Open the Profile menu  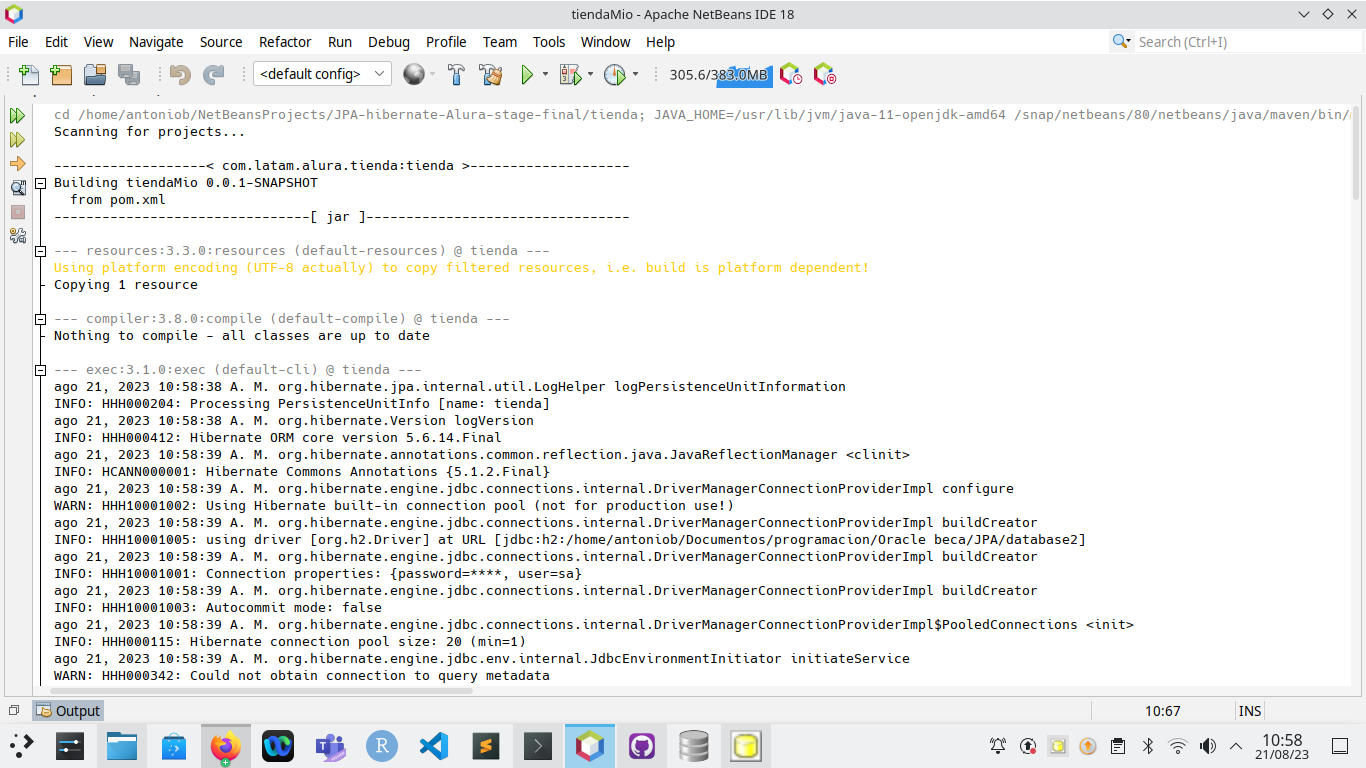446,42
